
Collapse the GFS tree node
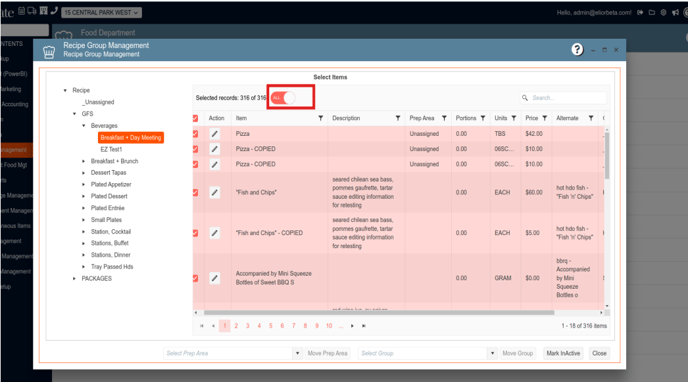coord(74,114)
